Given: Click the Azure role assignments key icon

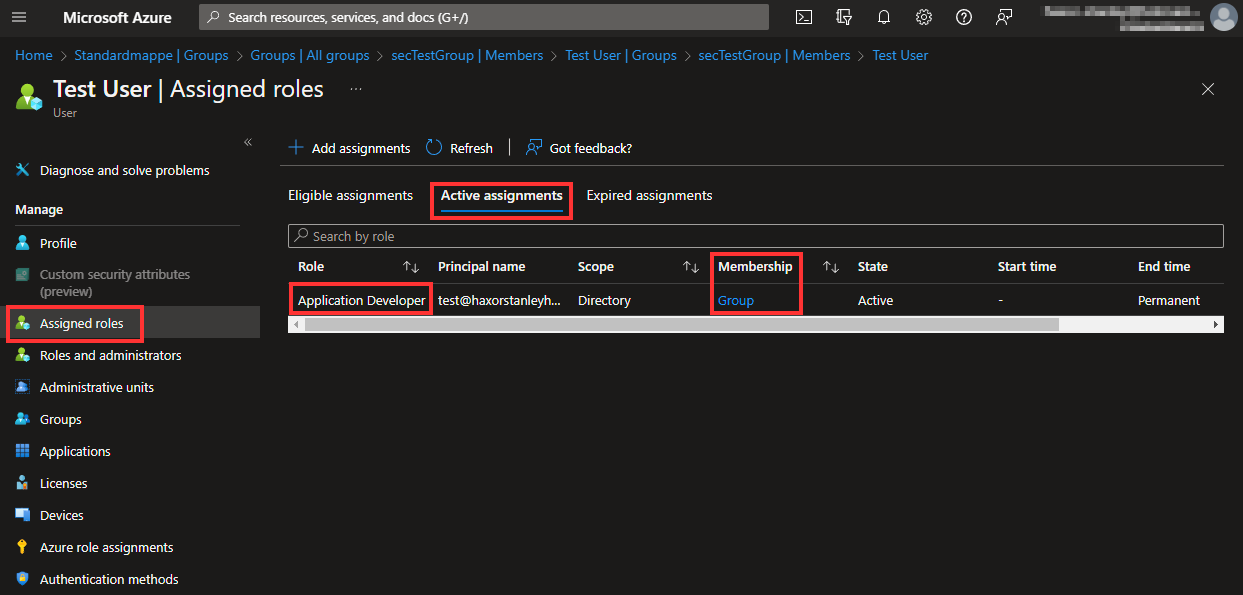Looking at the screenshot, I should tap(23, 547).
